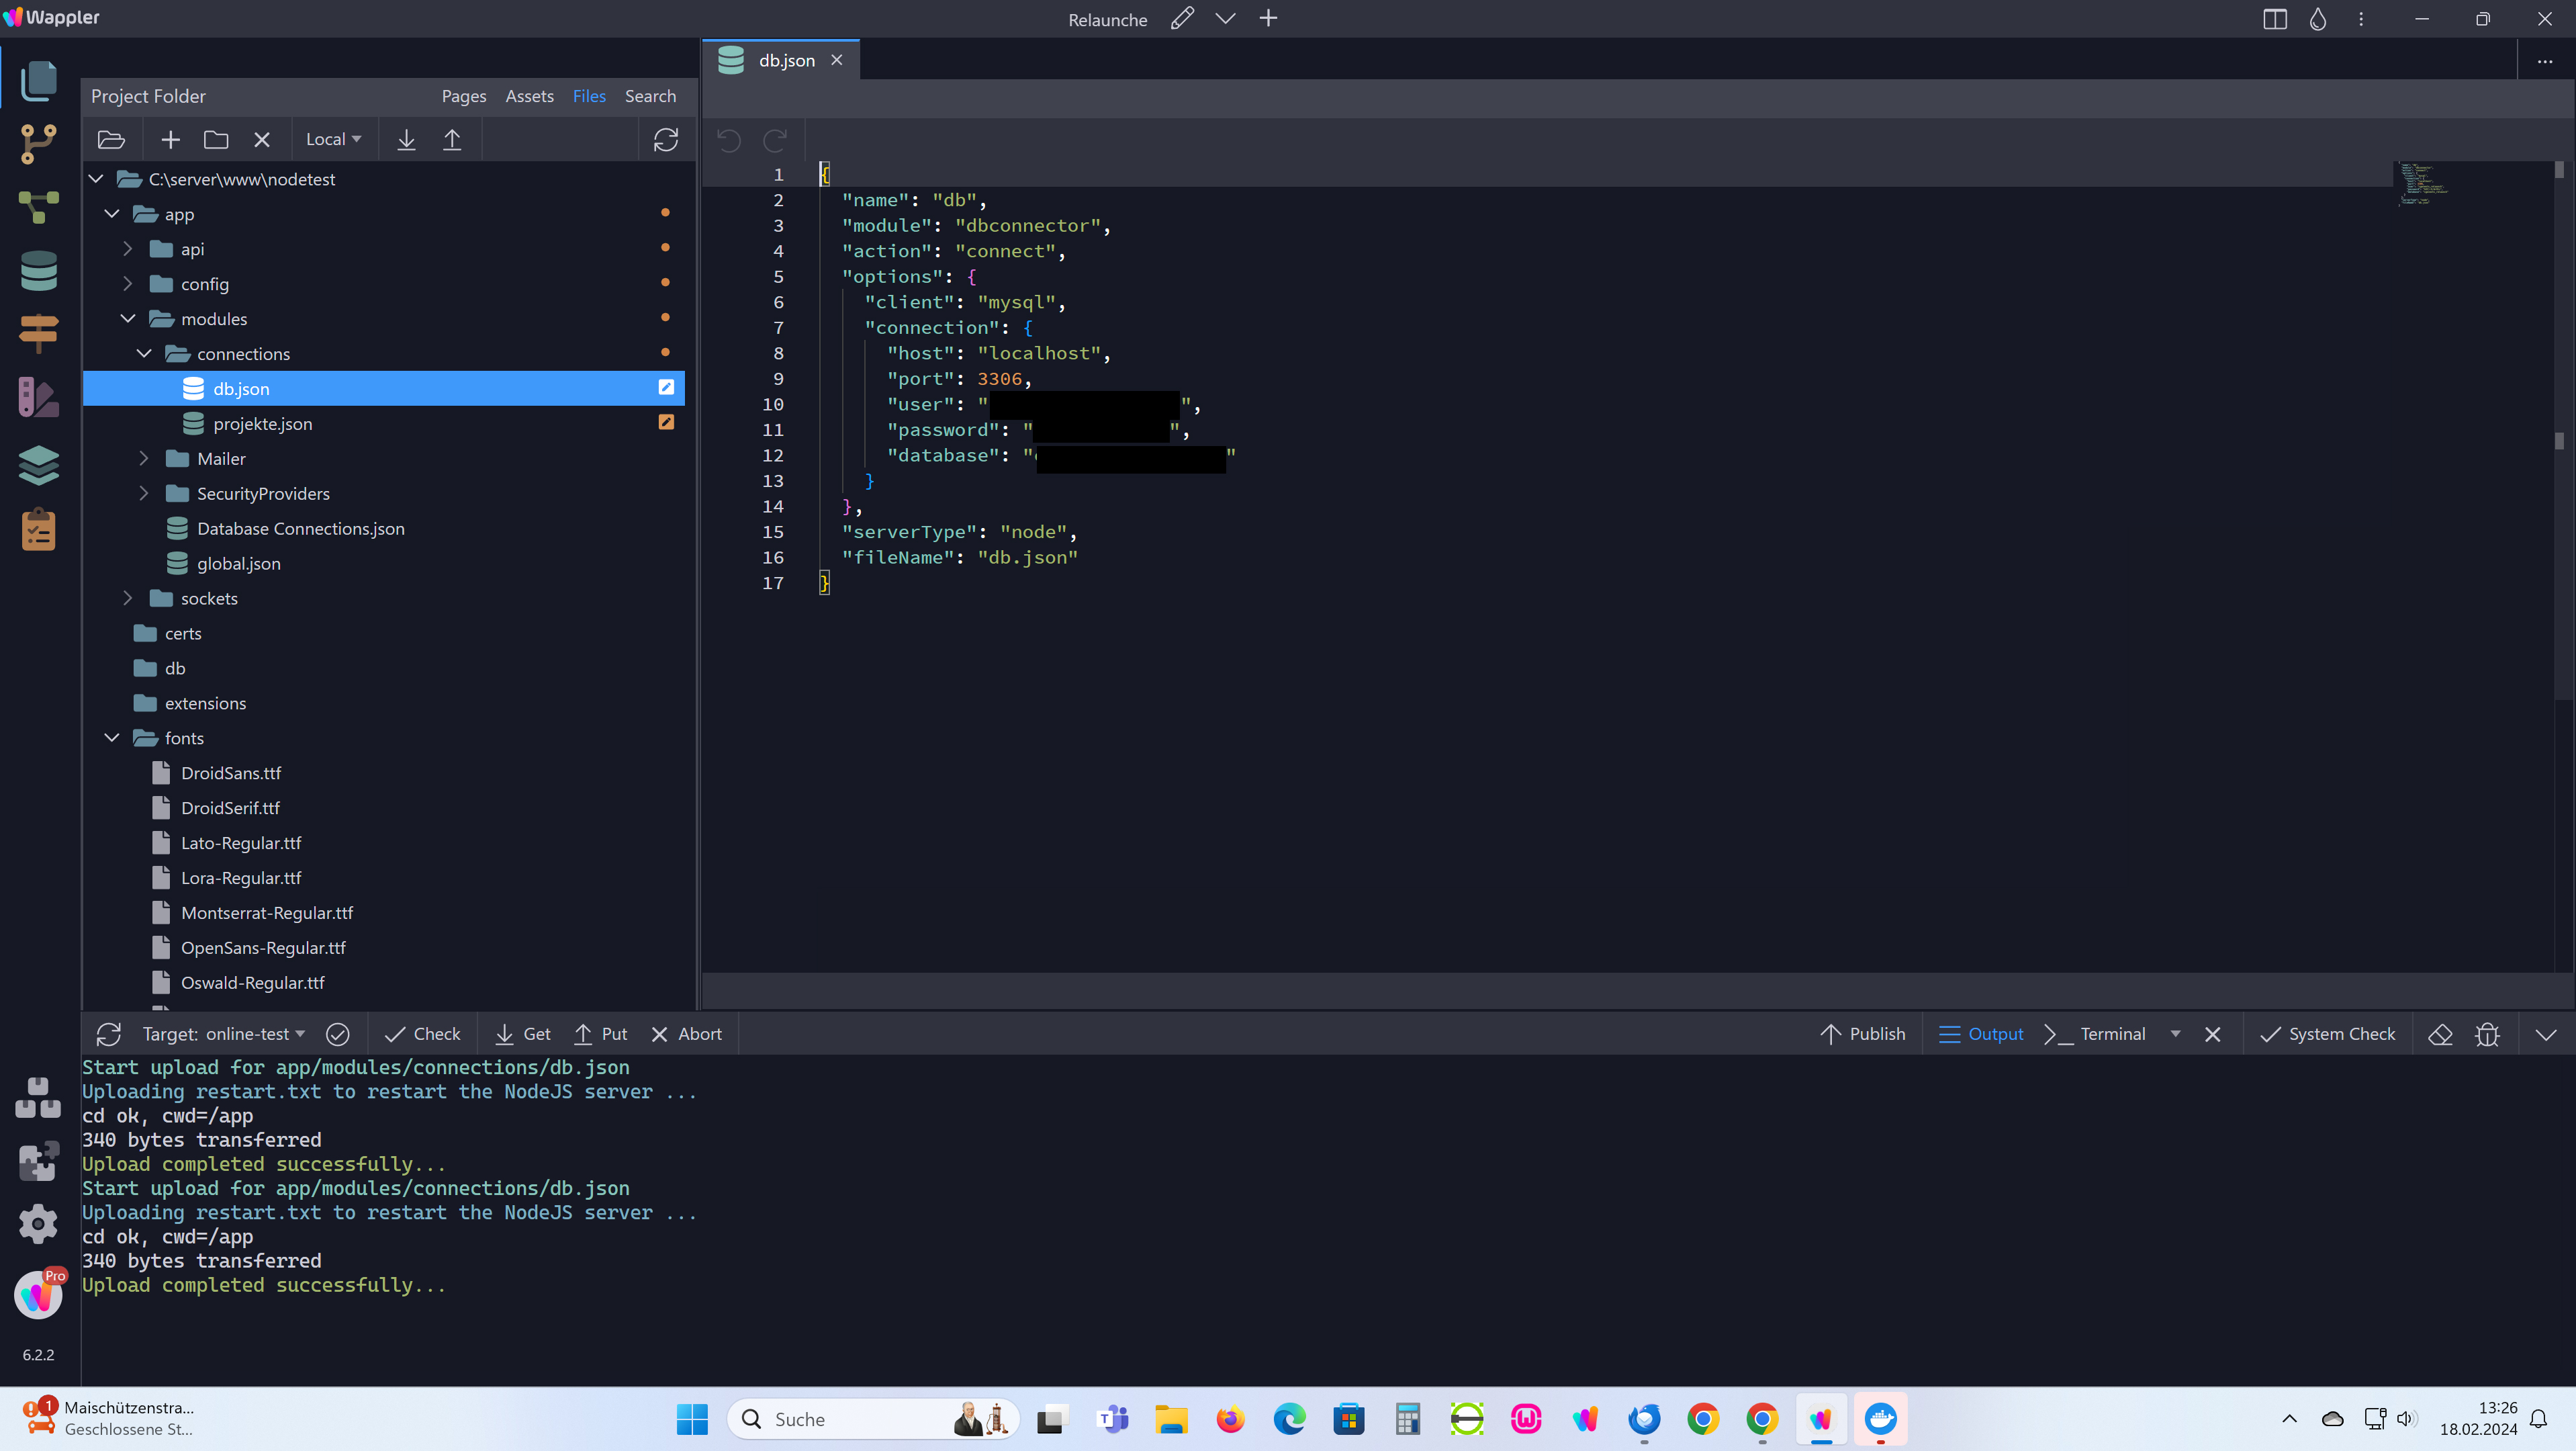Switch to the Assets tab

pos(529,96)
